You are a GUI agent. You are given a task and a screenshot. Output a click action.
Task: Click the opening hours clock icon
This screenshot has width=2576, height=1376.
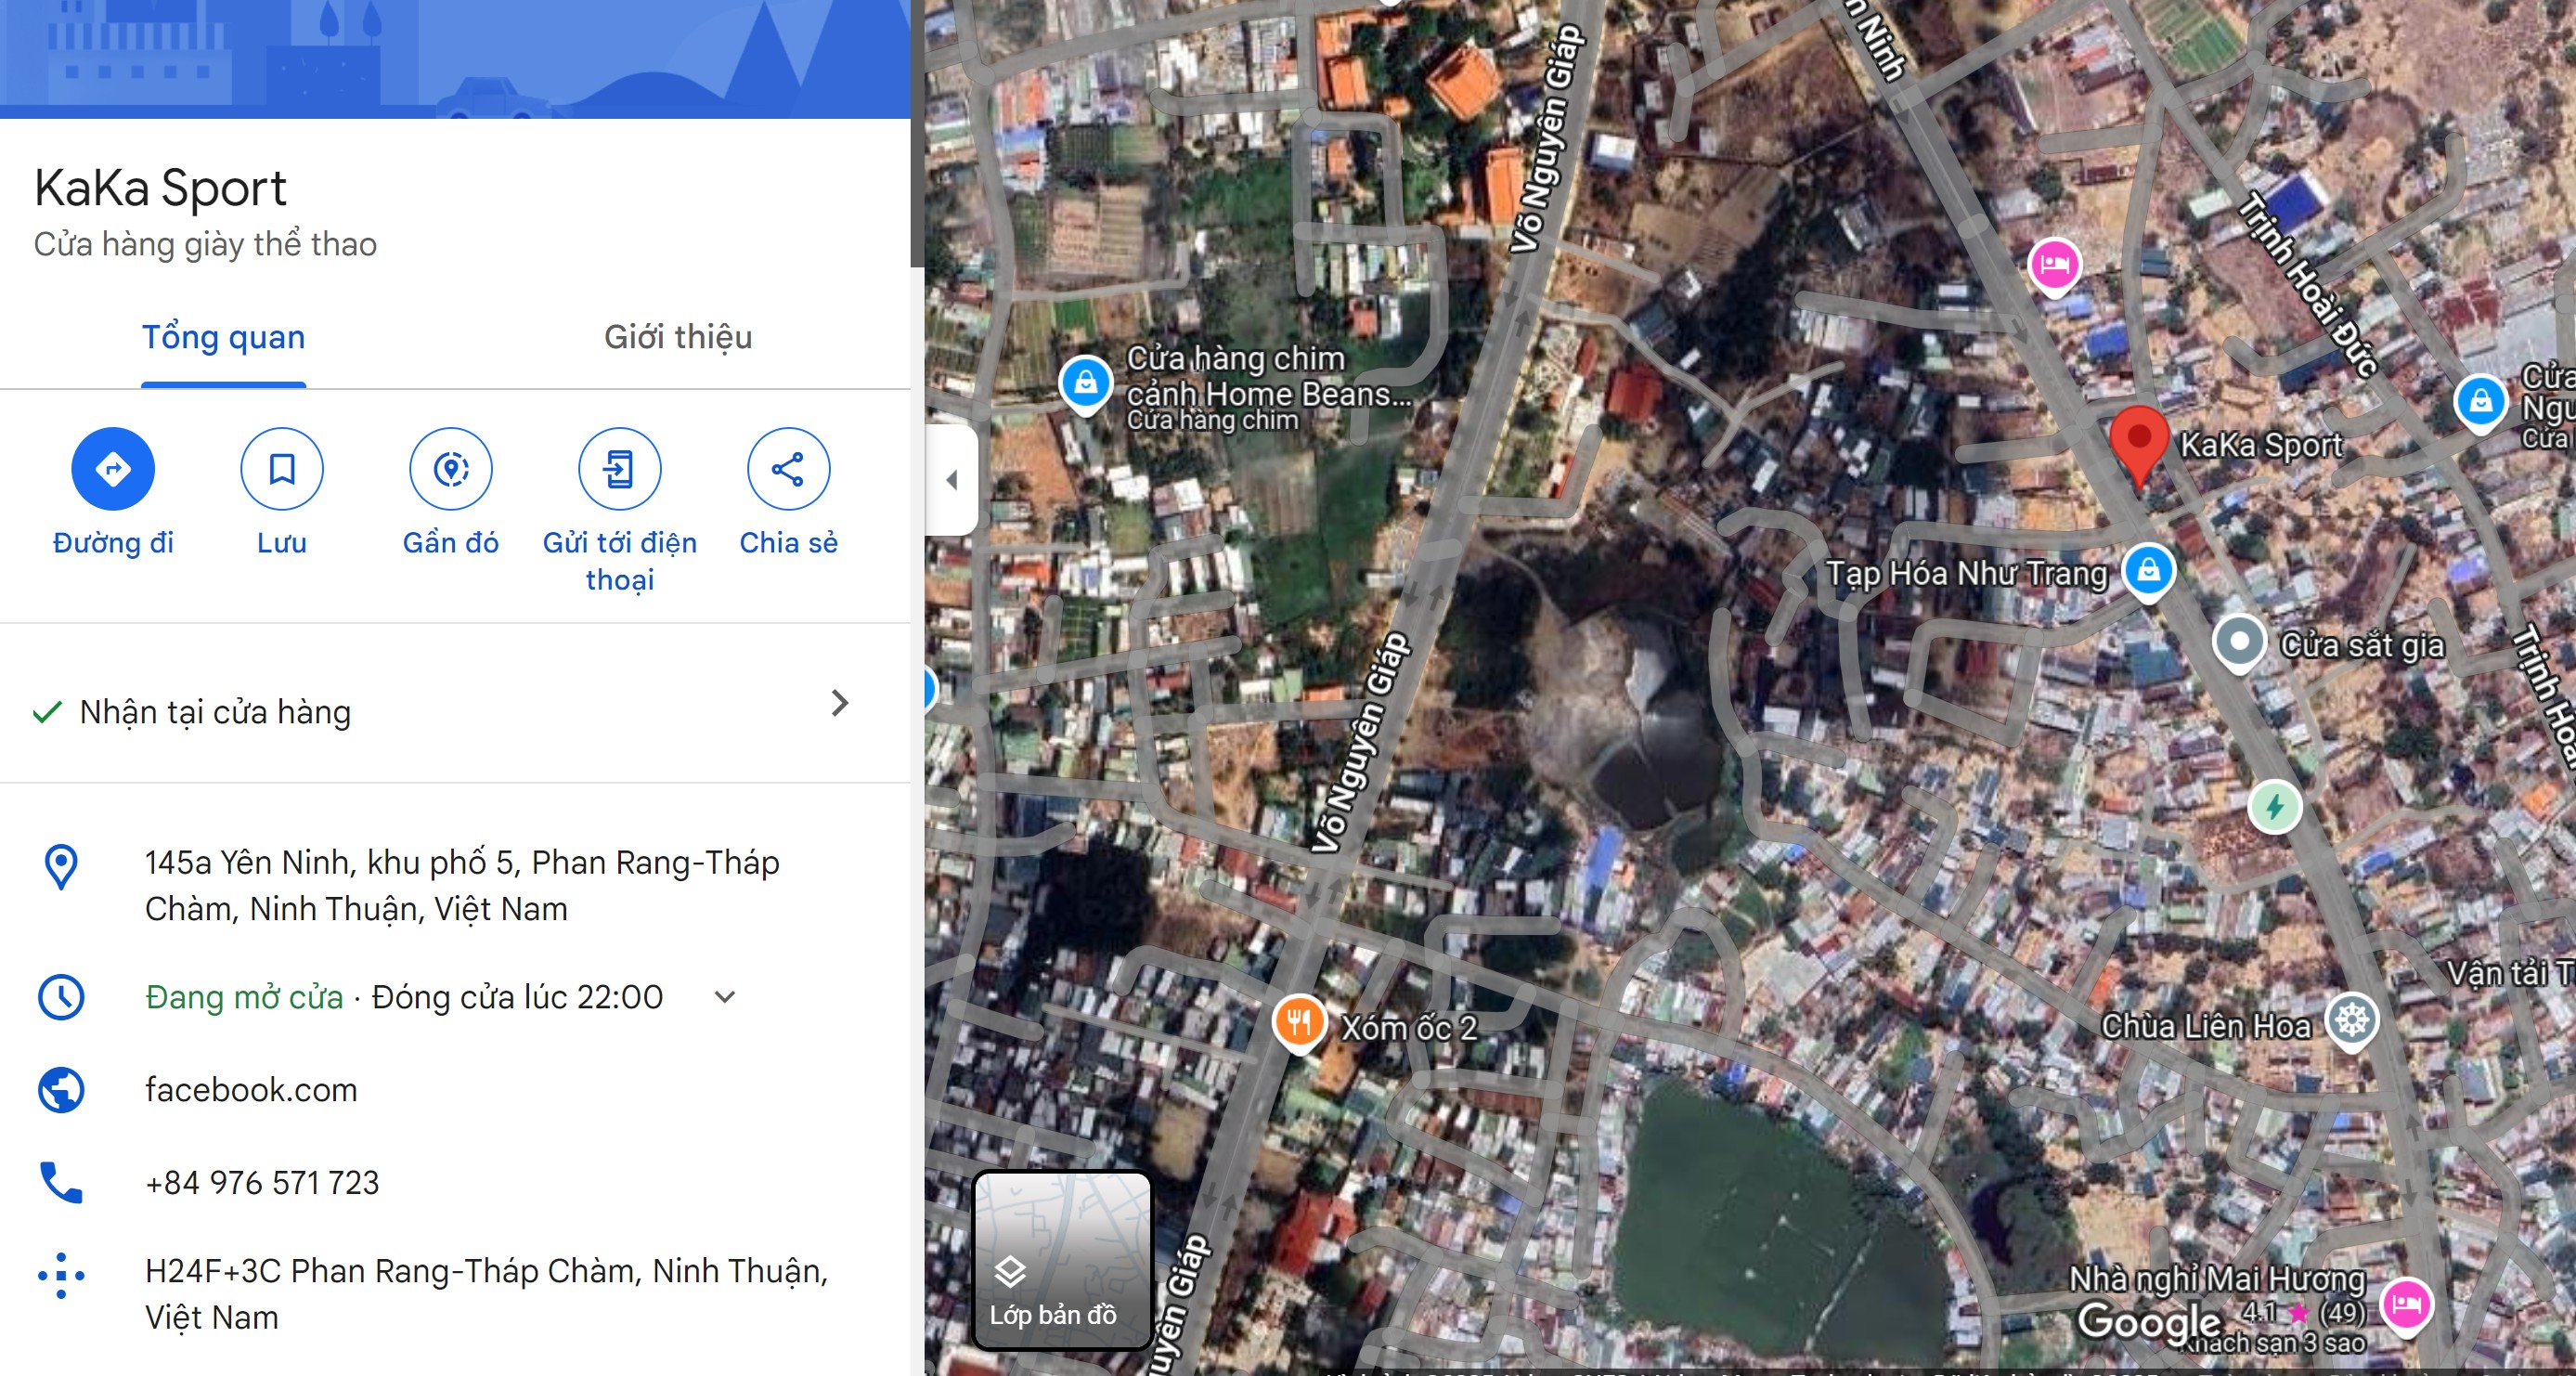[61, 997]
